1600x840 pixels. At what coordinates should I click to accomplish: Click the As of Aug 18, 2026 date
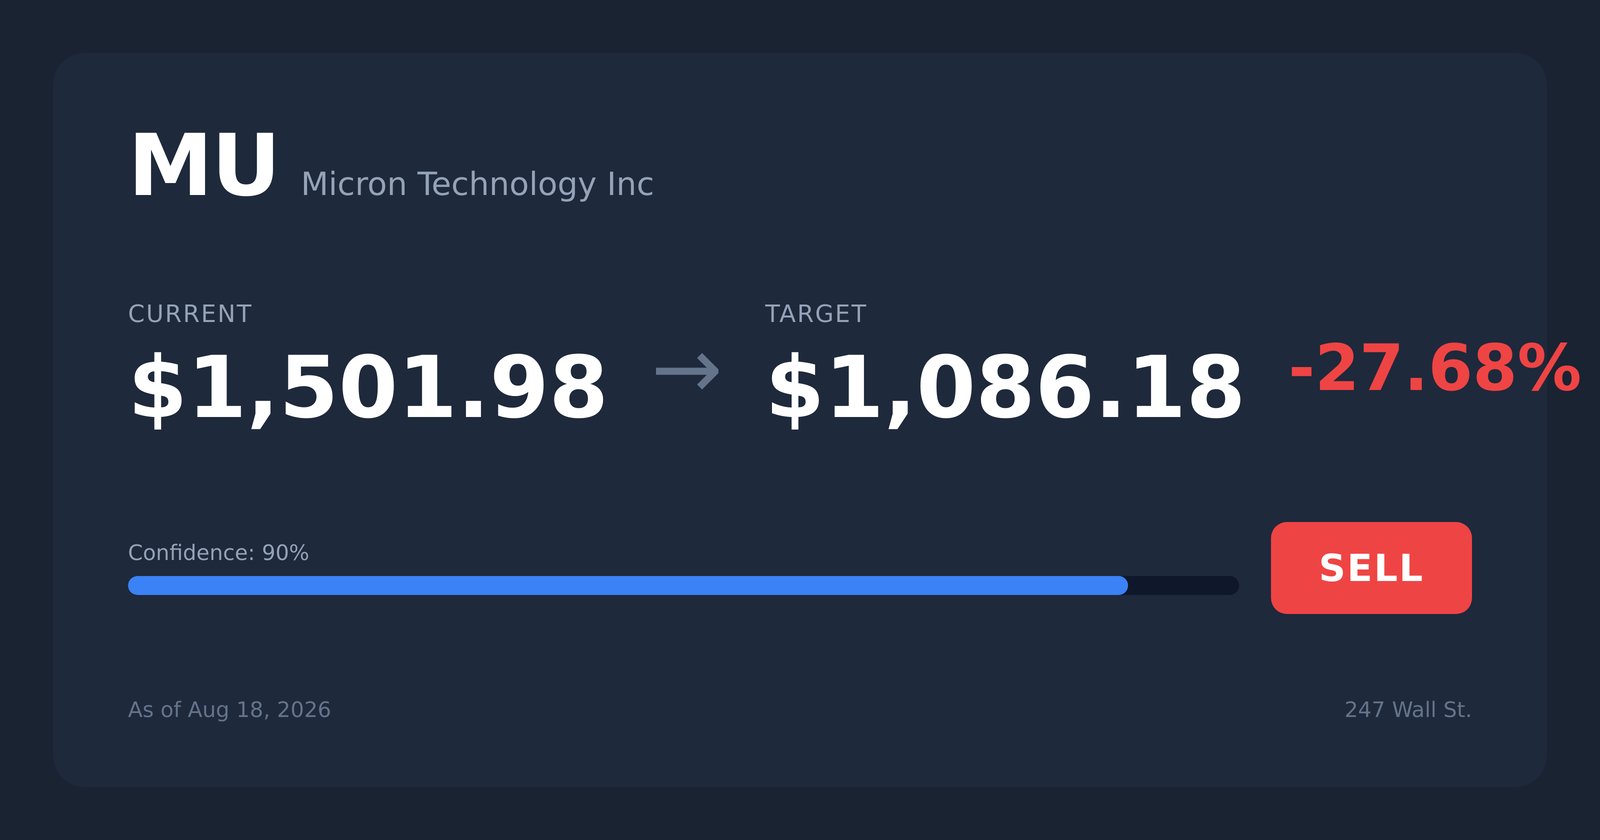[229, 710]
